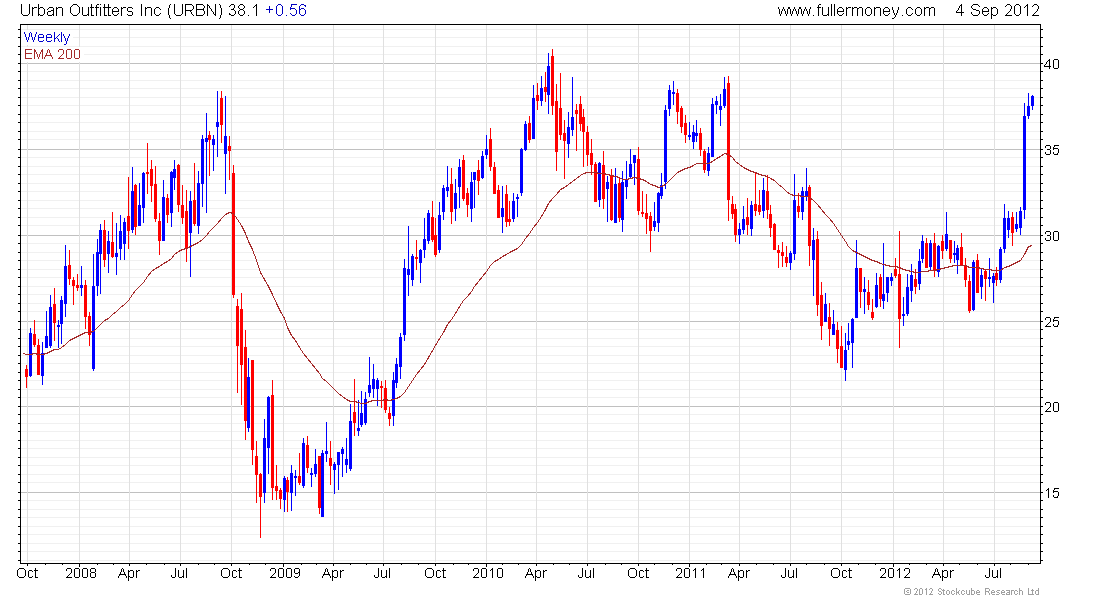Click the 35 price axis label
Viewport: 1100px width, 600px height.
click(x=1052, y=150)
